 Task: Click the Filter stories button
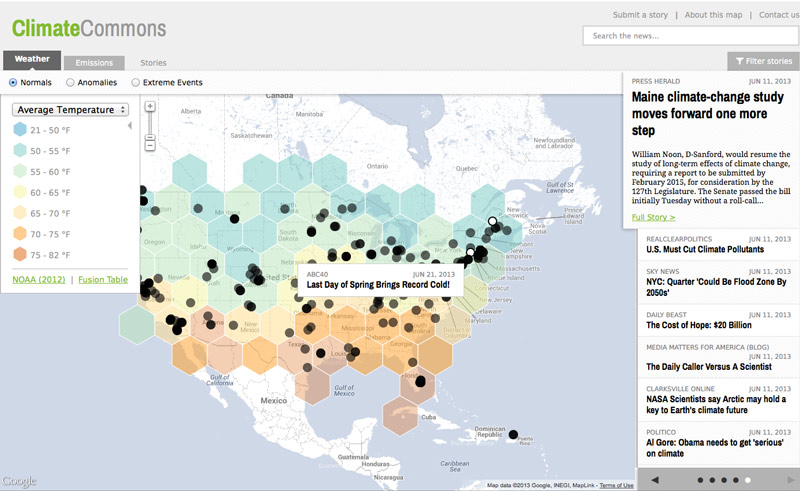763,61
